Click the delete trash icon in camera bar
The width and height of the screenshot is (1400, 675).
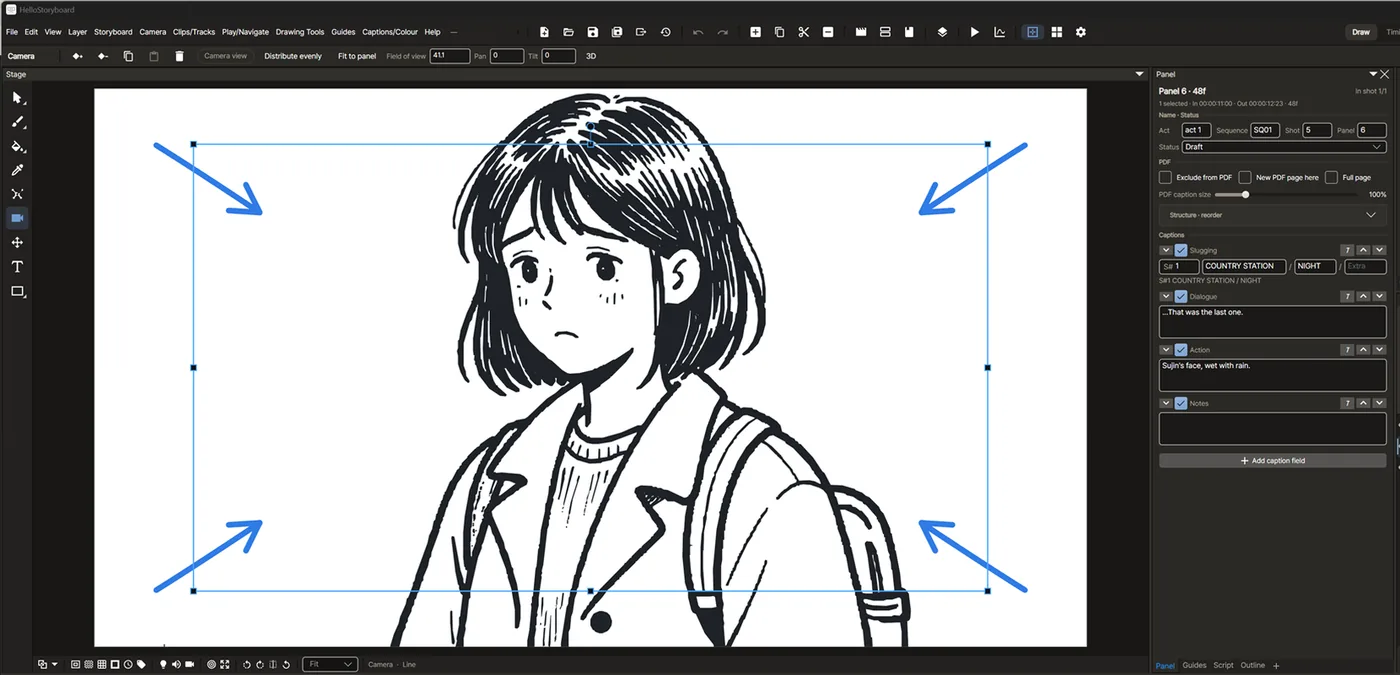179,56
